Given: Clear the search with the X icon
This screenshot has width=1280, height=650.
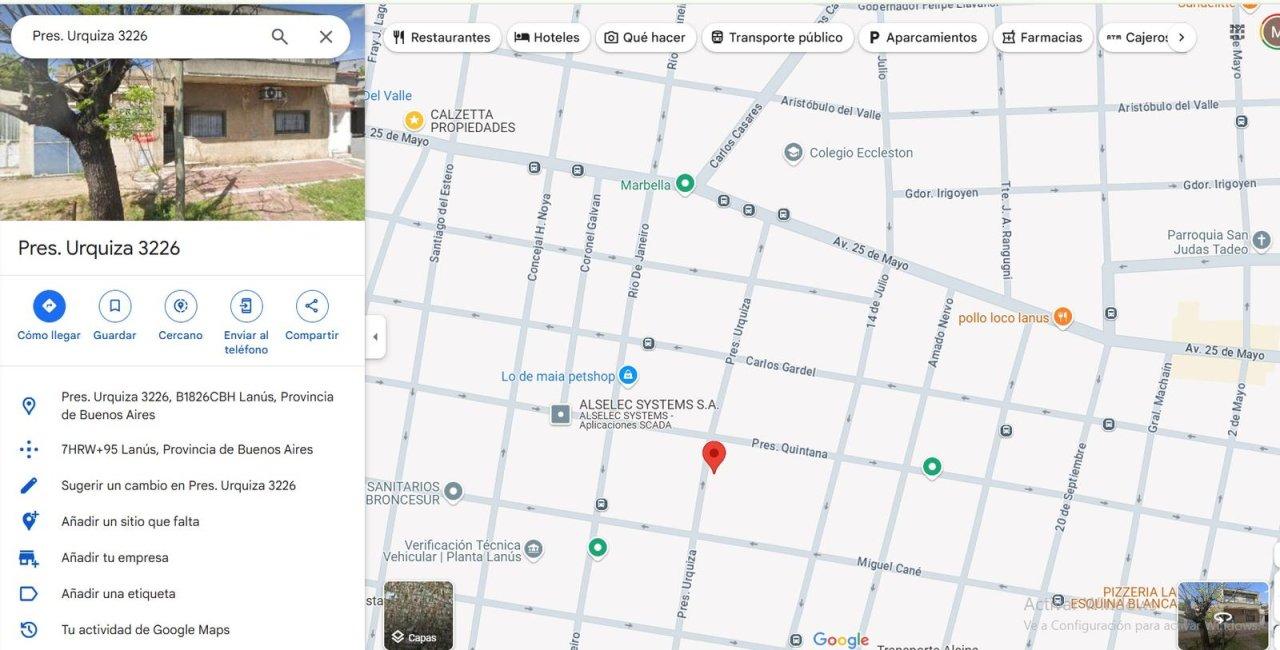Looking at the screenshot, I should (326, 36).
